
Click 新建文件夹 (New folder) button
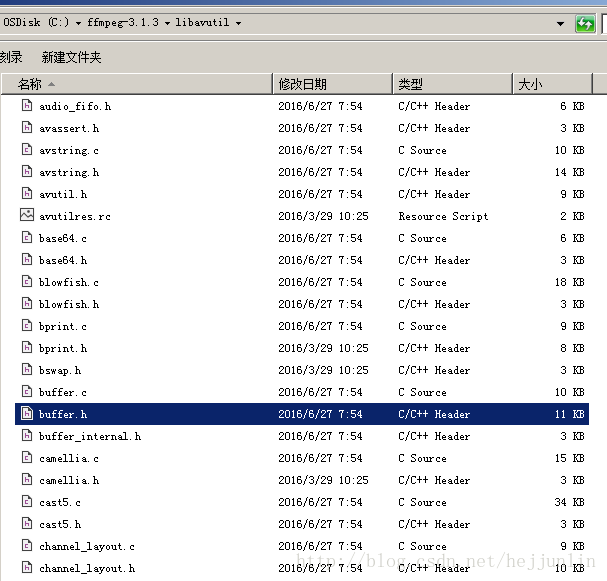[x=71, y=57]
